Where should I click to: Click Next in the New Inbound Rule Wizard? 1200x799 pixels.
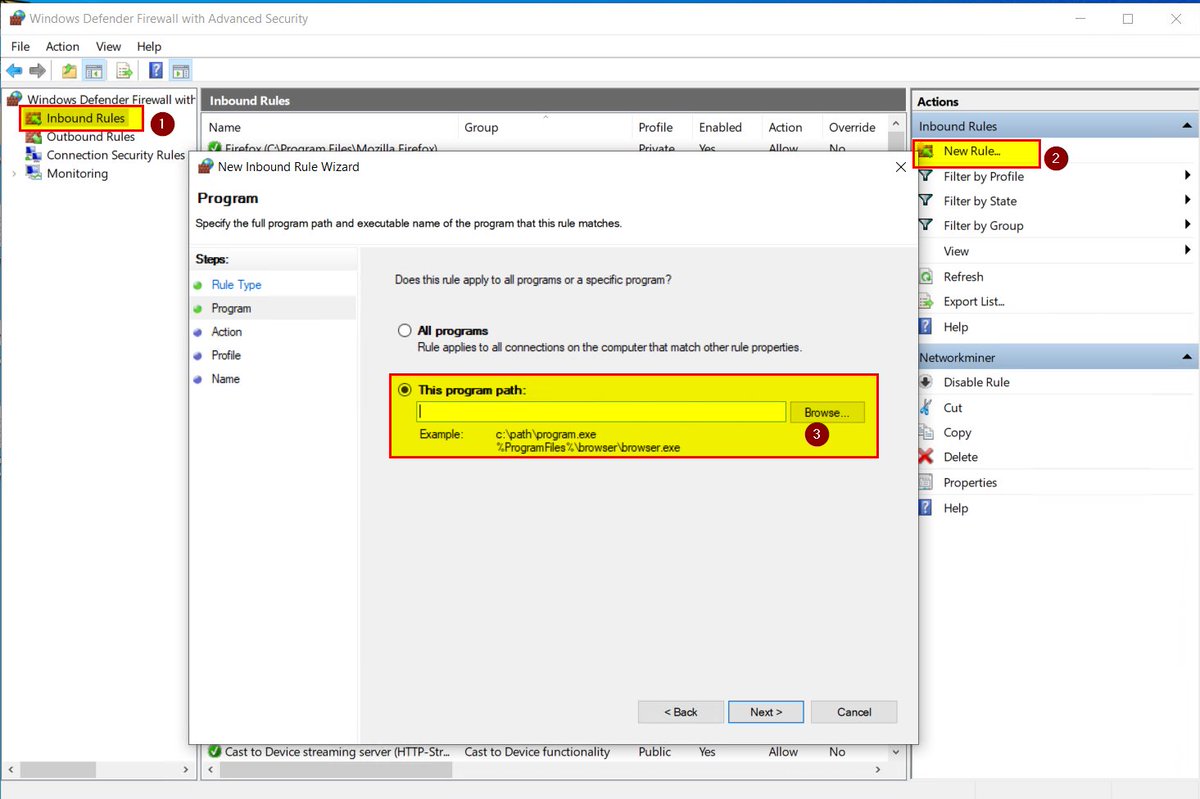(765, 711)
